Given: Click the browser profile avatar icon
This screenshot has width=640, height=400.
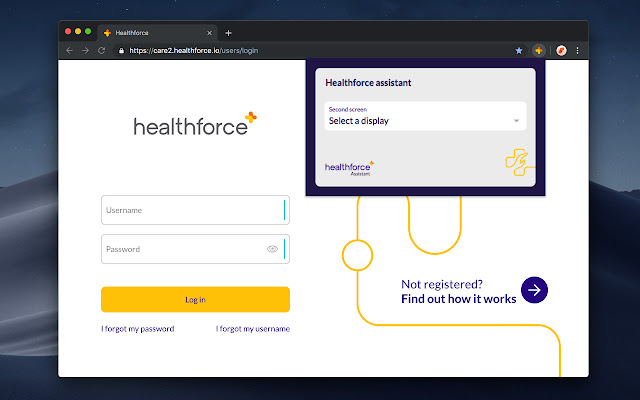Looking at the screenshot, I should click(561, 50).
